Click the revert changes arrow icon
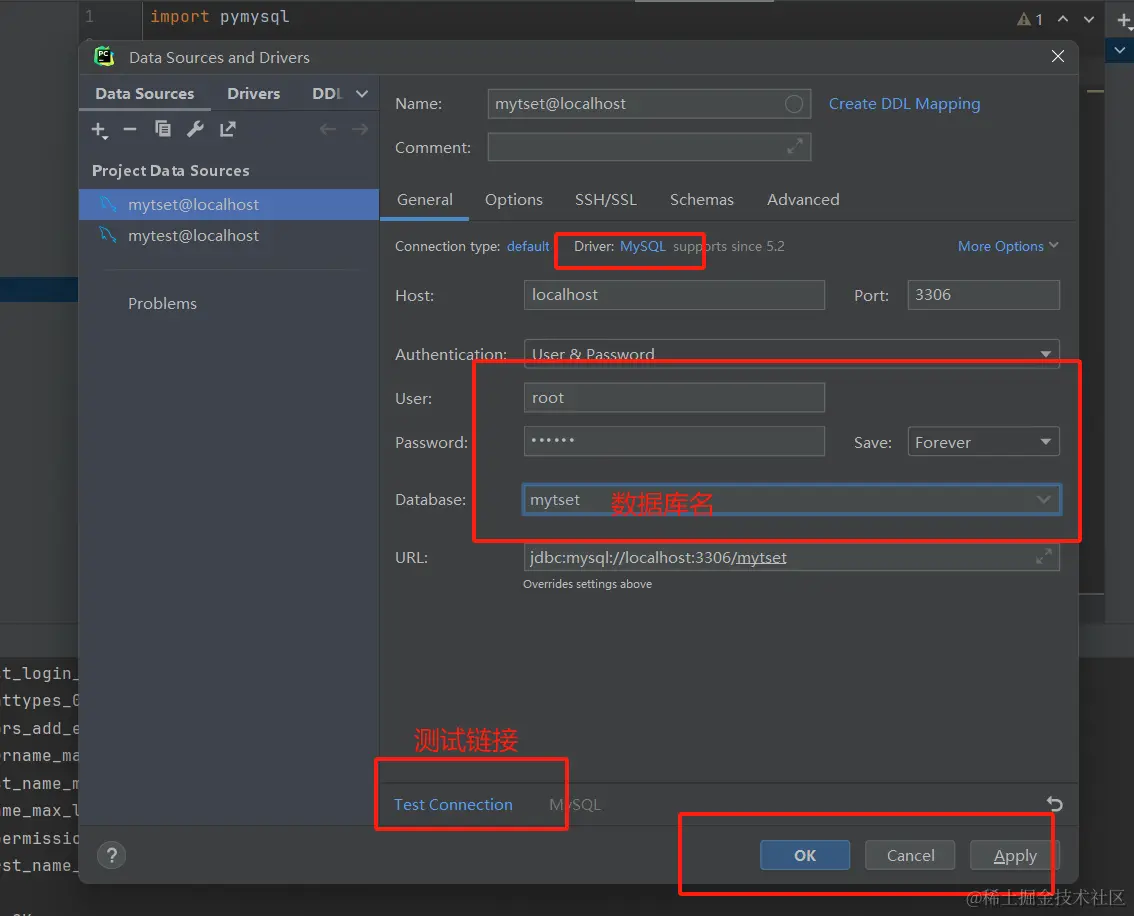The image size is (1134, 916). (1054, 804)
